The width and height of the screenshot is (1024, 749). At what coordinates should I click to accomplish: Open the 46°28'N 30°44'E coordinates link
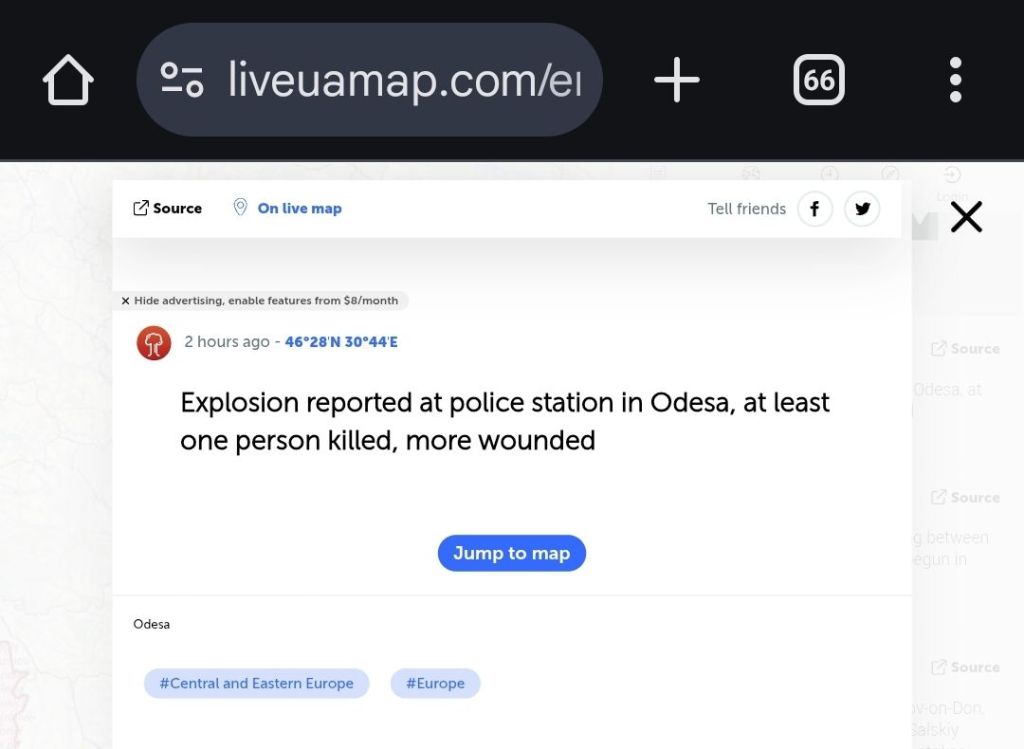[341, 342]
